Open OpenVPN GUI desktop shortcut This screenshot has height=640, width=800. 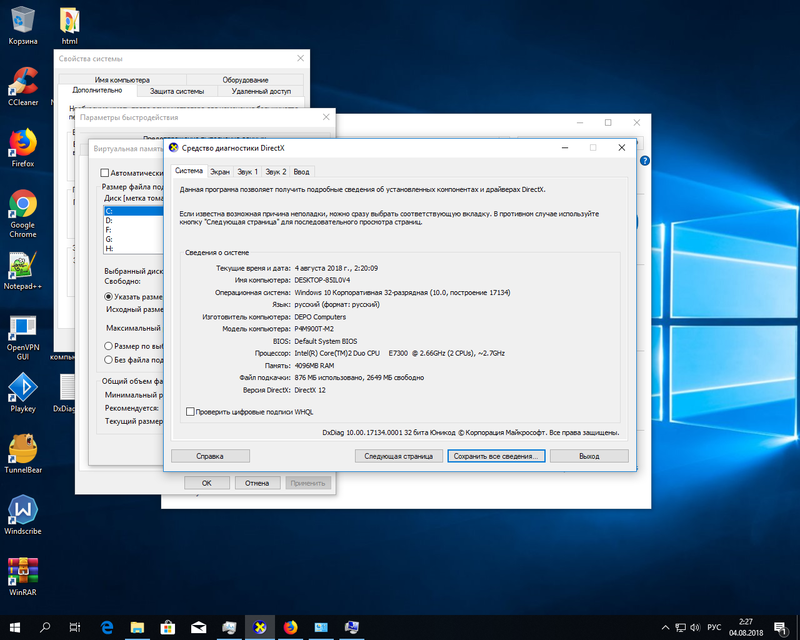(22, 337)
